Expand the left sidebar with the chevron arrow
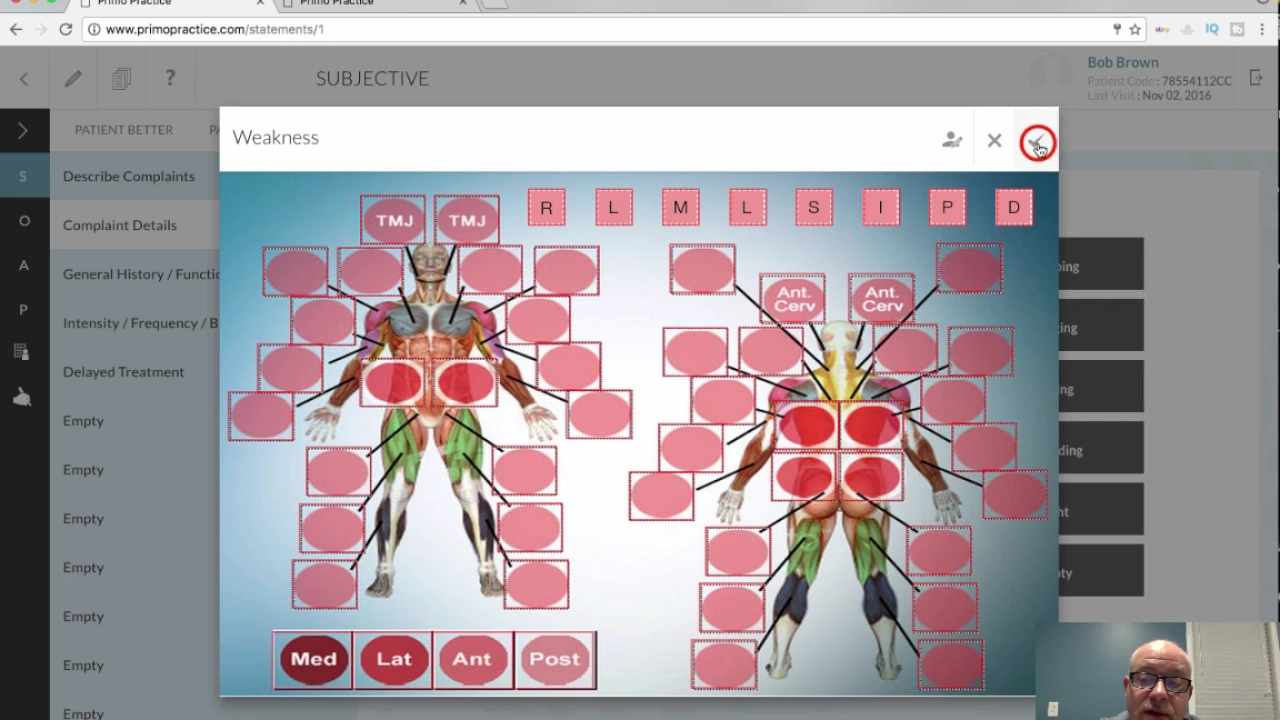1280x720 pixels. click(23, 131)
